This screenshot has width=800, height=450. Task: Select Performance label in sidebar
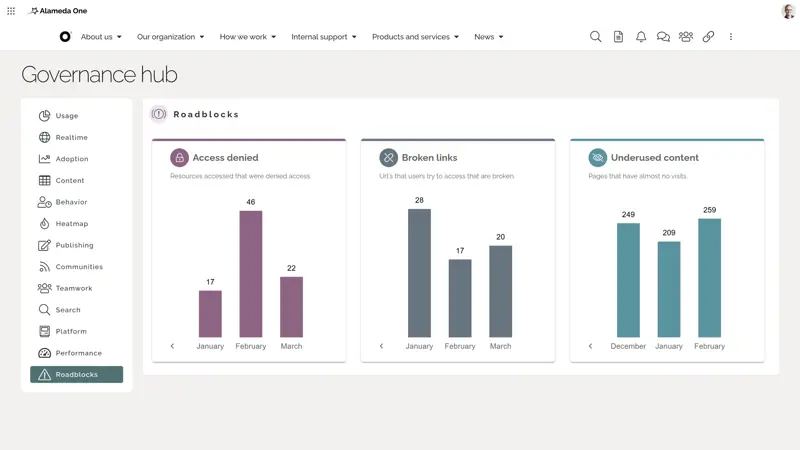click(79, 353)
